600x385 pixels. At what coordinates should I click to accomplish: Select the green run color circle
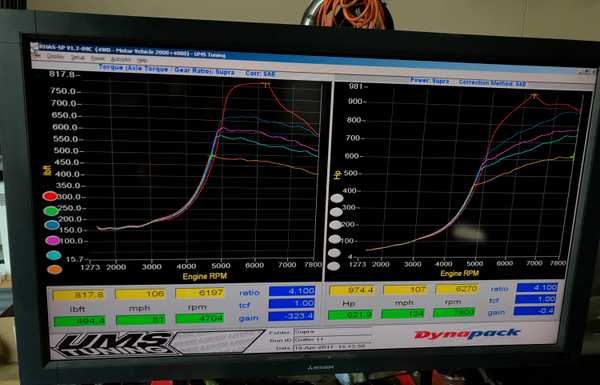(x=51, y=210)
